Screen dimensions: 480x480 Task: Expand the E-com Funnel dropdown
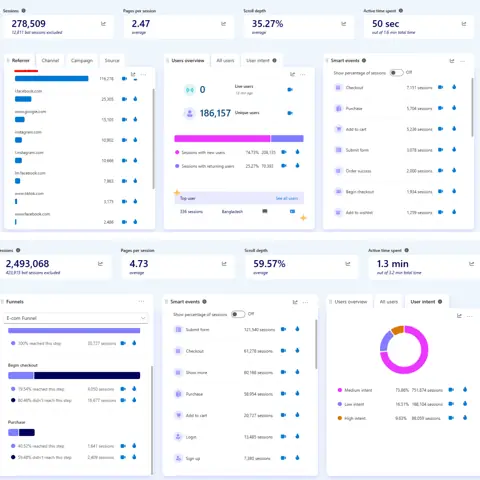[76, 318]
